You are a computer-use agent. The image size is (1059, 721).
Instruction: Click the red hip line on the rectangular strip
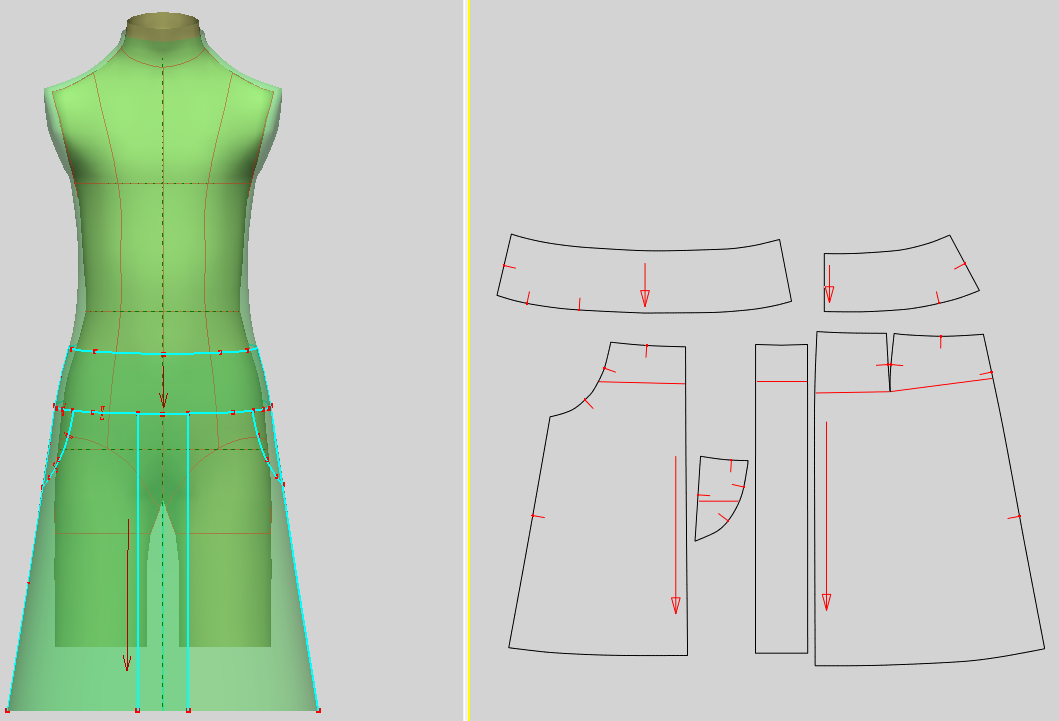781,381
